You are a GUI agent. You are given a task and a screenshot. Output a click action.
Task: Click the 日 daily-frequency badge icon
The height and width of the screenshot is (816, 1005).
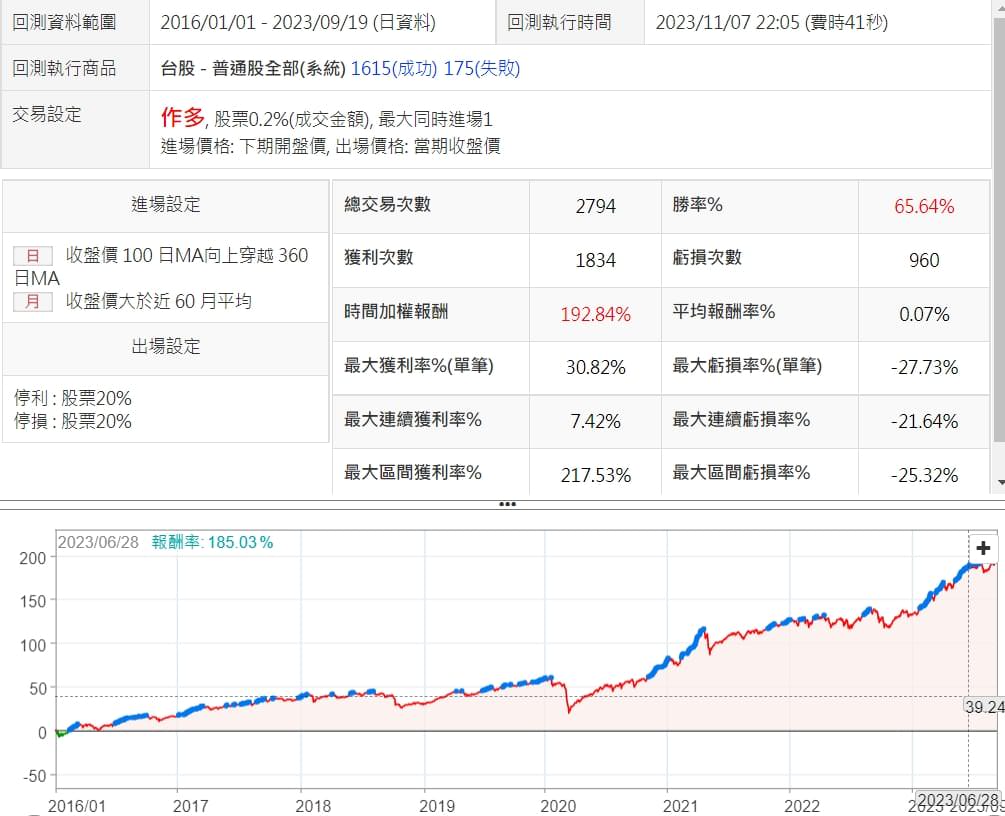tap(33, 256)
